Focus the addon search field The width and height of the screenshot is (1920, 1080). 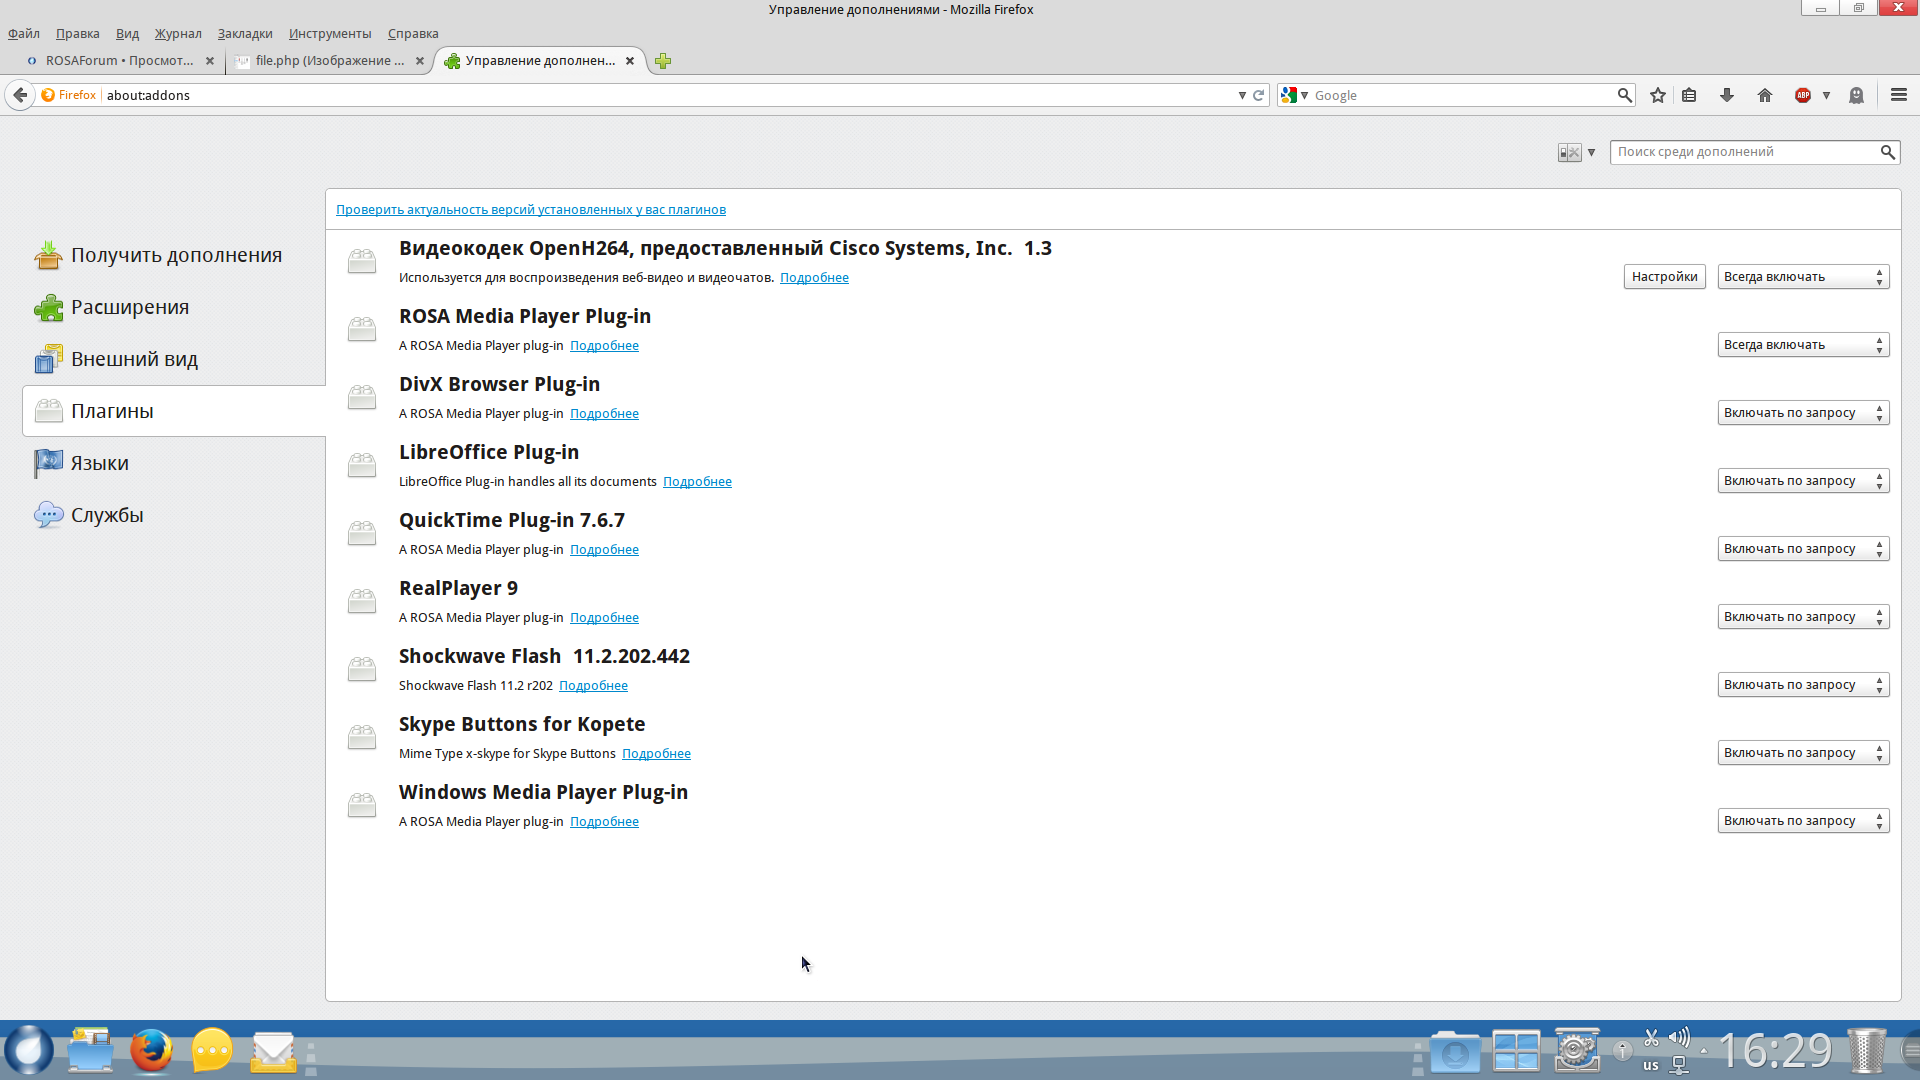click(1745, 152)
